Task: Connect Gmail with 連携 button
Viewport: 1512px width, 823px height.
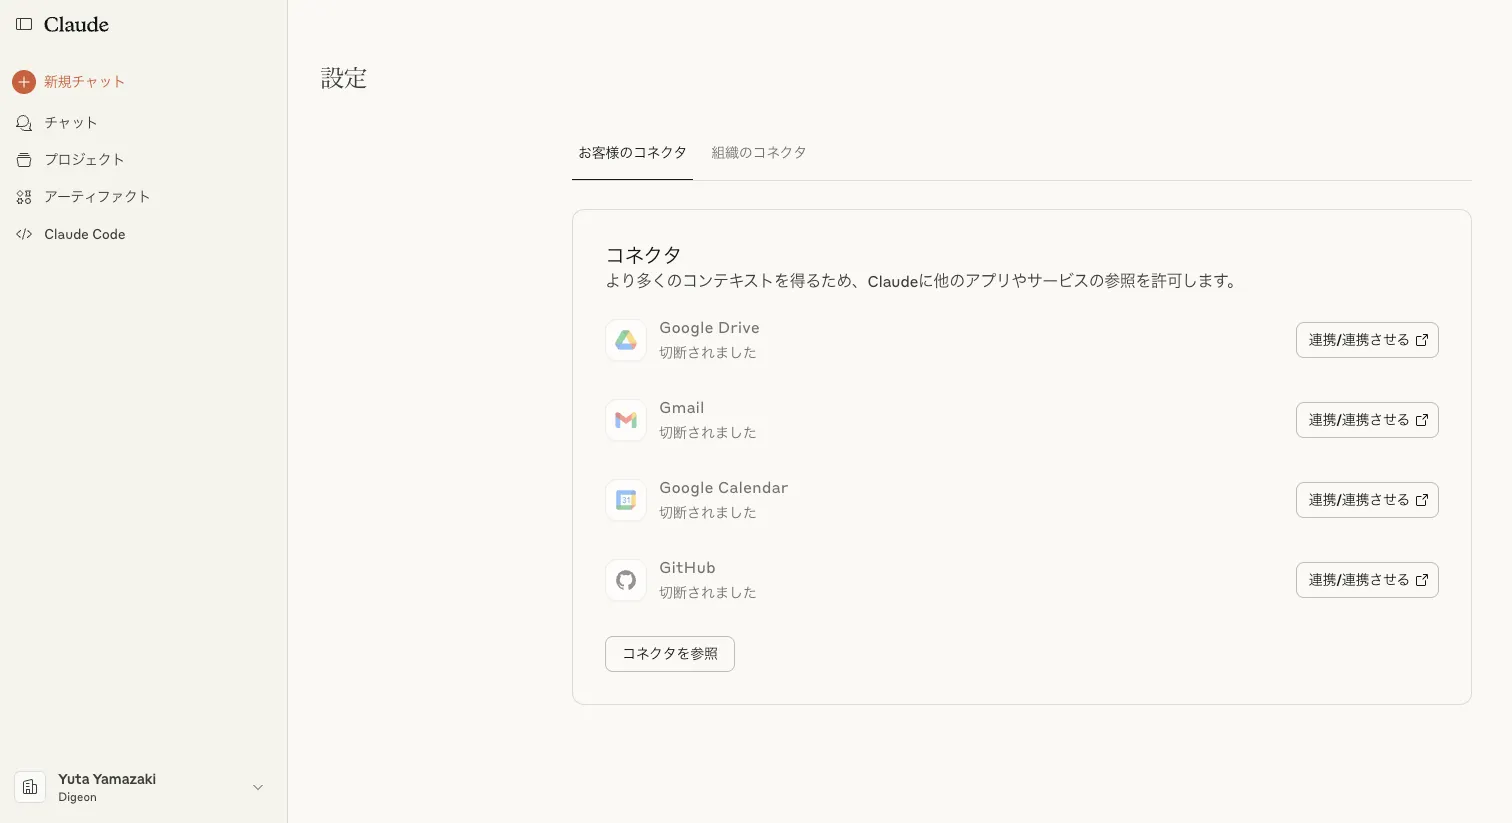Action: pos(1367,420)
